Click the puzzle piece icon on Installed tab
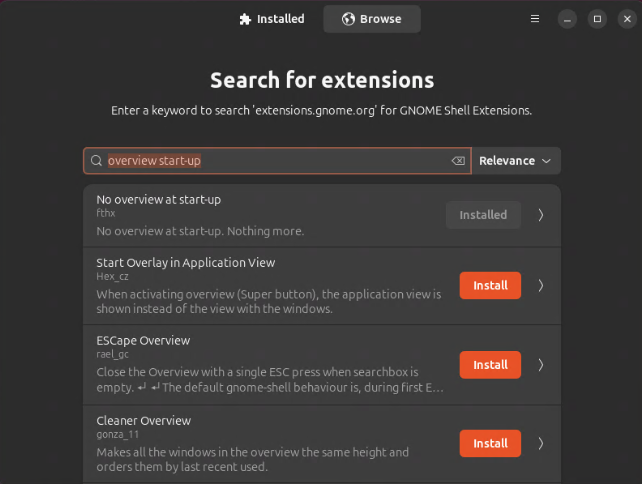 (x=245, y=19)
